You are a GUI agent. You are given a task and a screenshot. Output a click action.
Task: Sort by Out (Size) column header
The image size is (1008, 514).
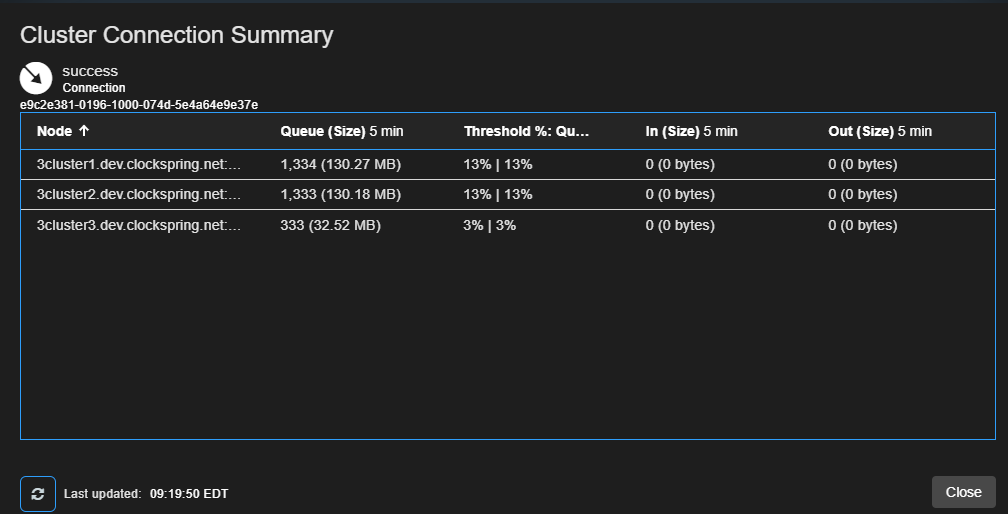pos(879,131)
